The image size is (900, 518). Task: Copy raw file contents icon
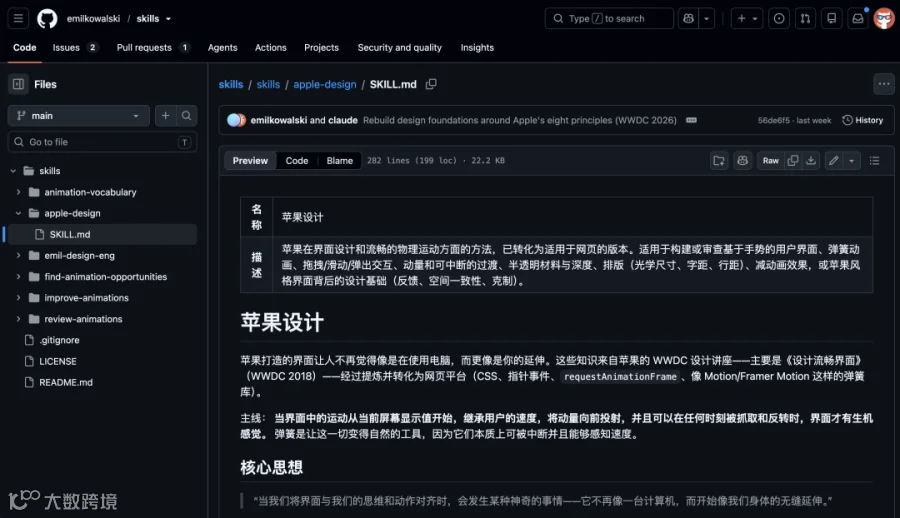(793, 161)
